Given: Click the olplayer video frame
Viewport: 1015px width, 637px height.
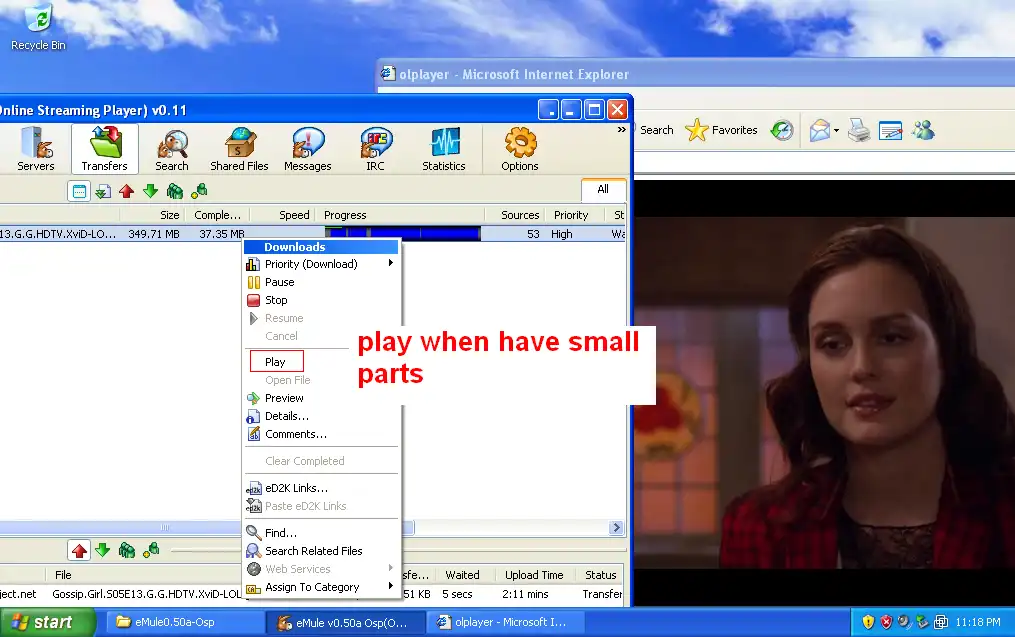Looking at the screenshot, I should point(824,393).
